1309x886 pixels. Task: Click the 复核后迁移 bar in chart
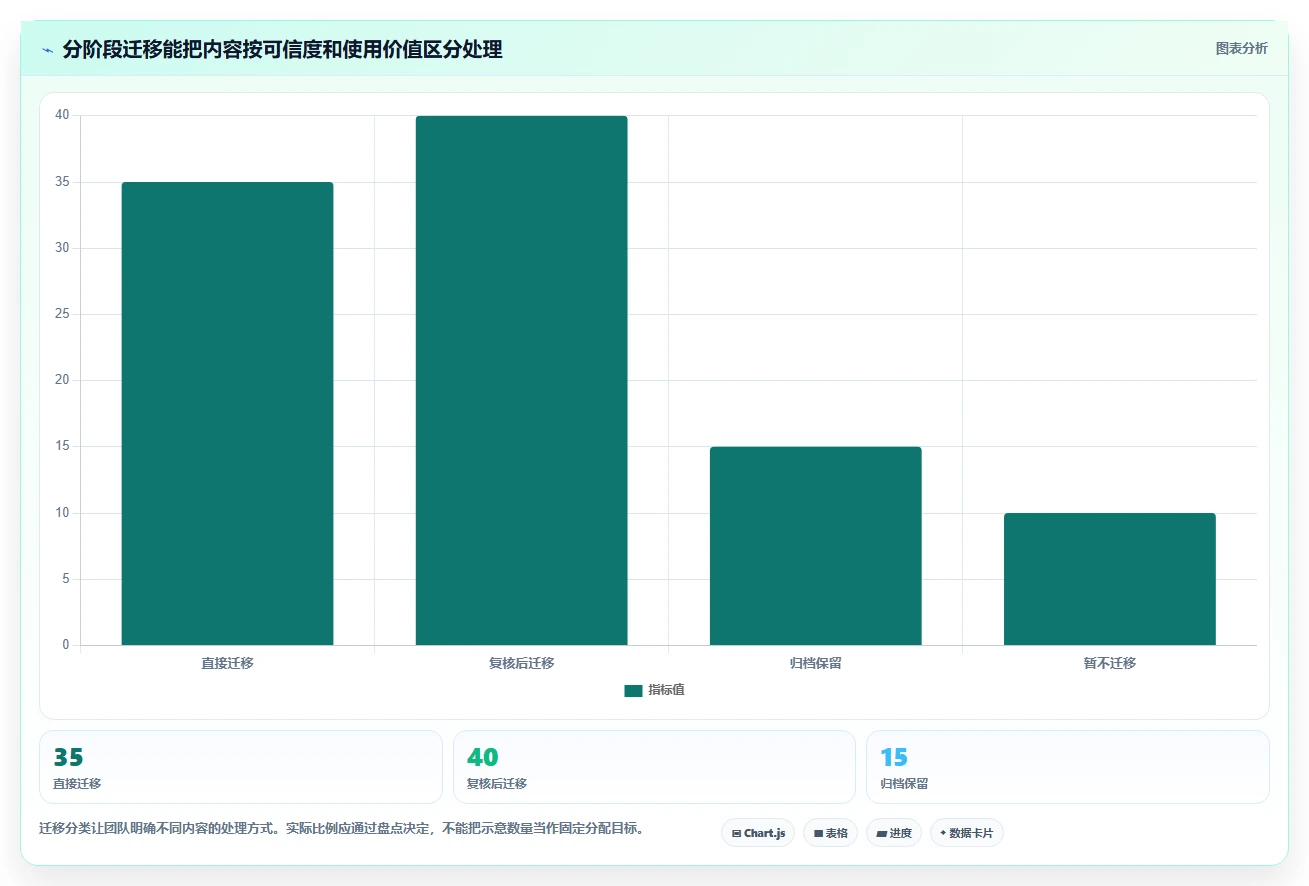pos(521,380)
